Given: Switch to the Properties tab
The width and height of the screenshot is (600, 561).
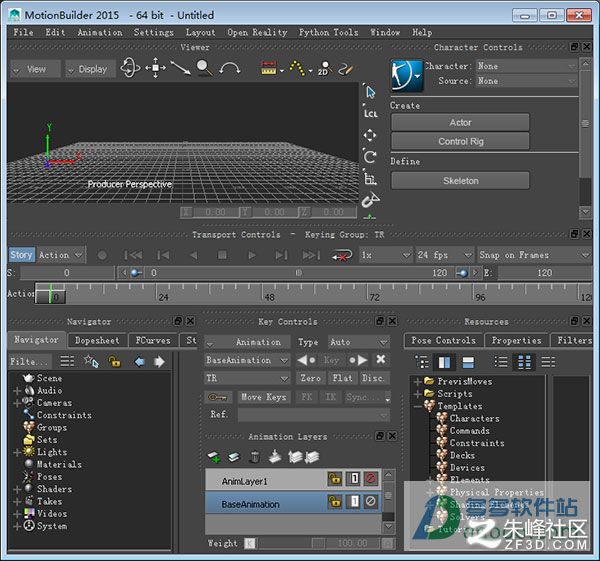Looking at the screenshot, I should pos(517,340).
